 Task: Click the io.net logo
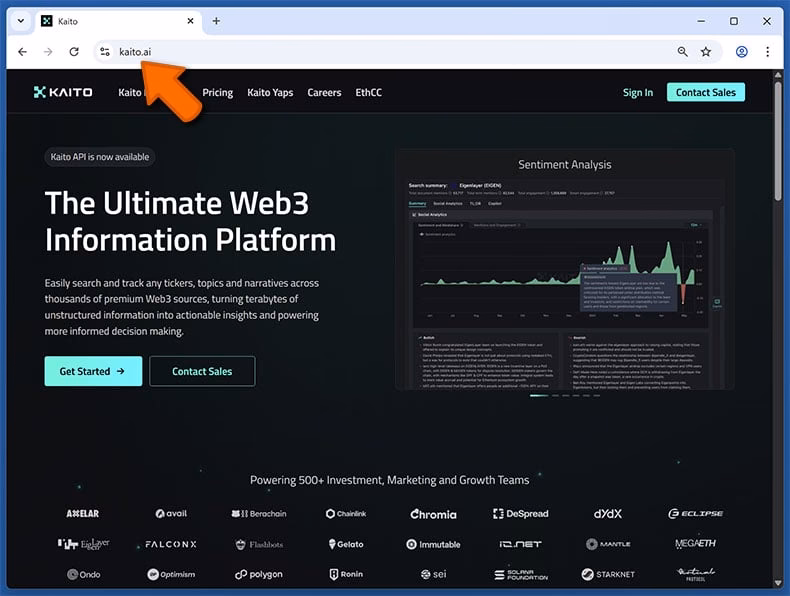click(x=520, y=544)
